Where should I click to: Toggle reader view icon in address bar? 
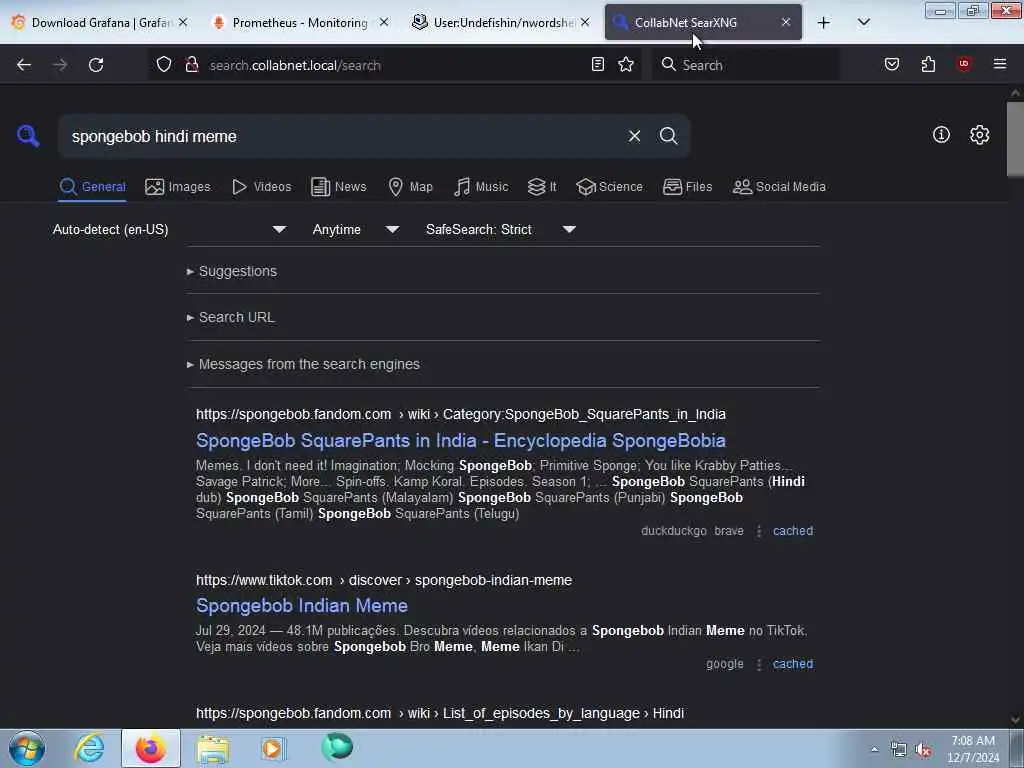pyautogui.click(x=598, y=64)
